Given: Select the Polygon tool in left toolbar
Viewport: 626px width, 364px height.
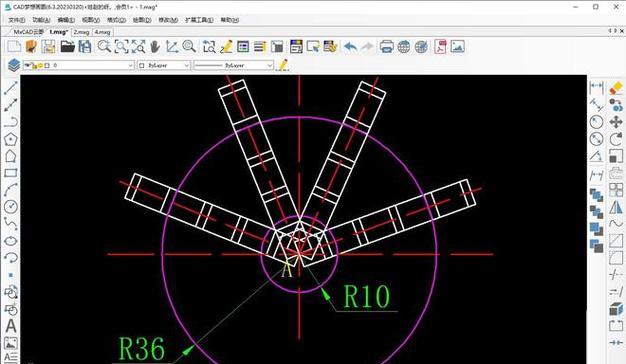Looking at the screenshot, I should coord(10,139).
